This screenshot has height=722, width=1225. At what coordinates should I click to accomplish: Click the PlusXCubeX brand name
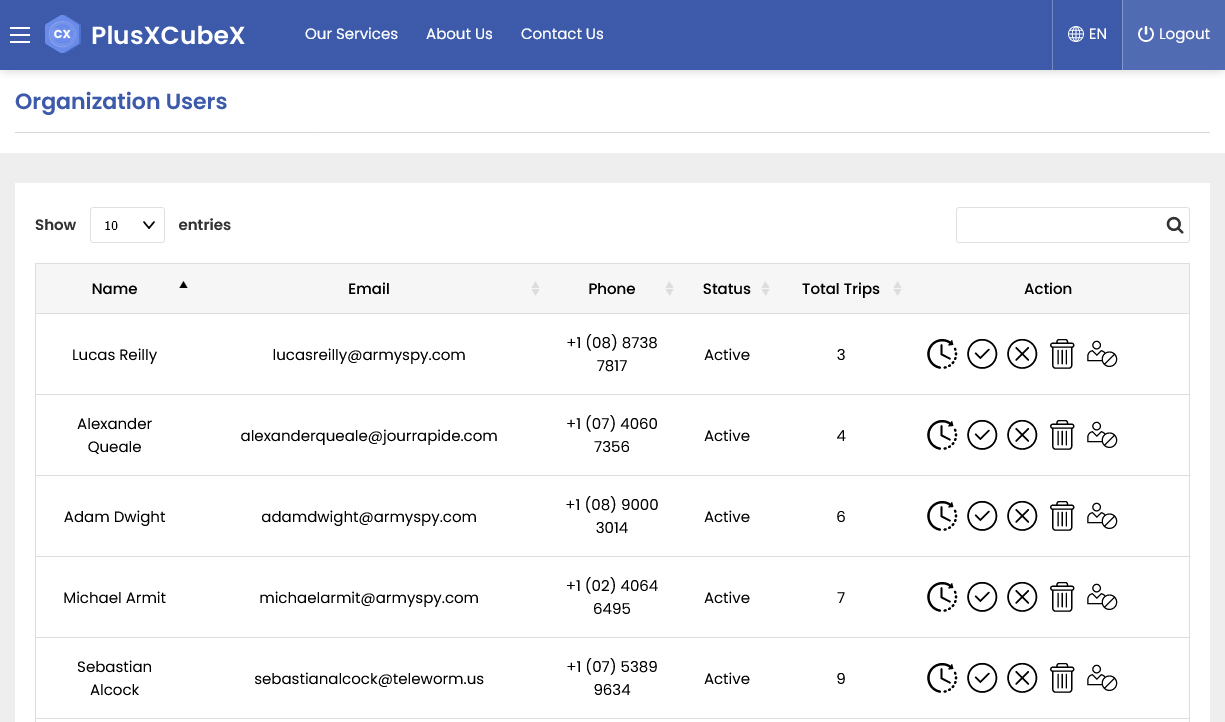[x=168, y=35]
